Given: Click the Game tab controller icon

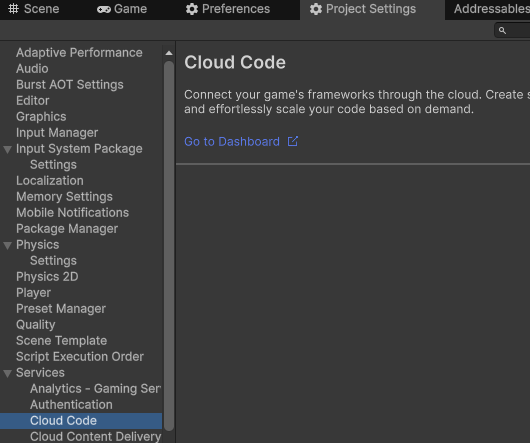Looking at the screenshot, I should (x=104, y=9).
